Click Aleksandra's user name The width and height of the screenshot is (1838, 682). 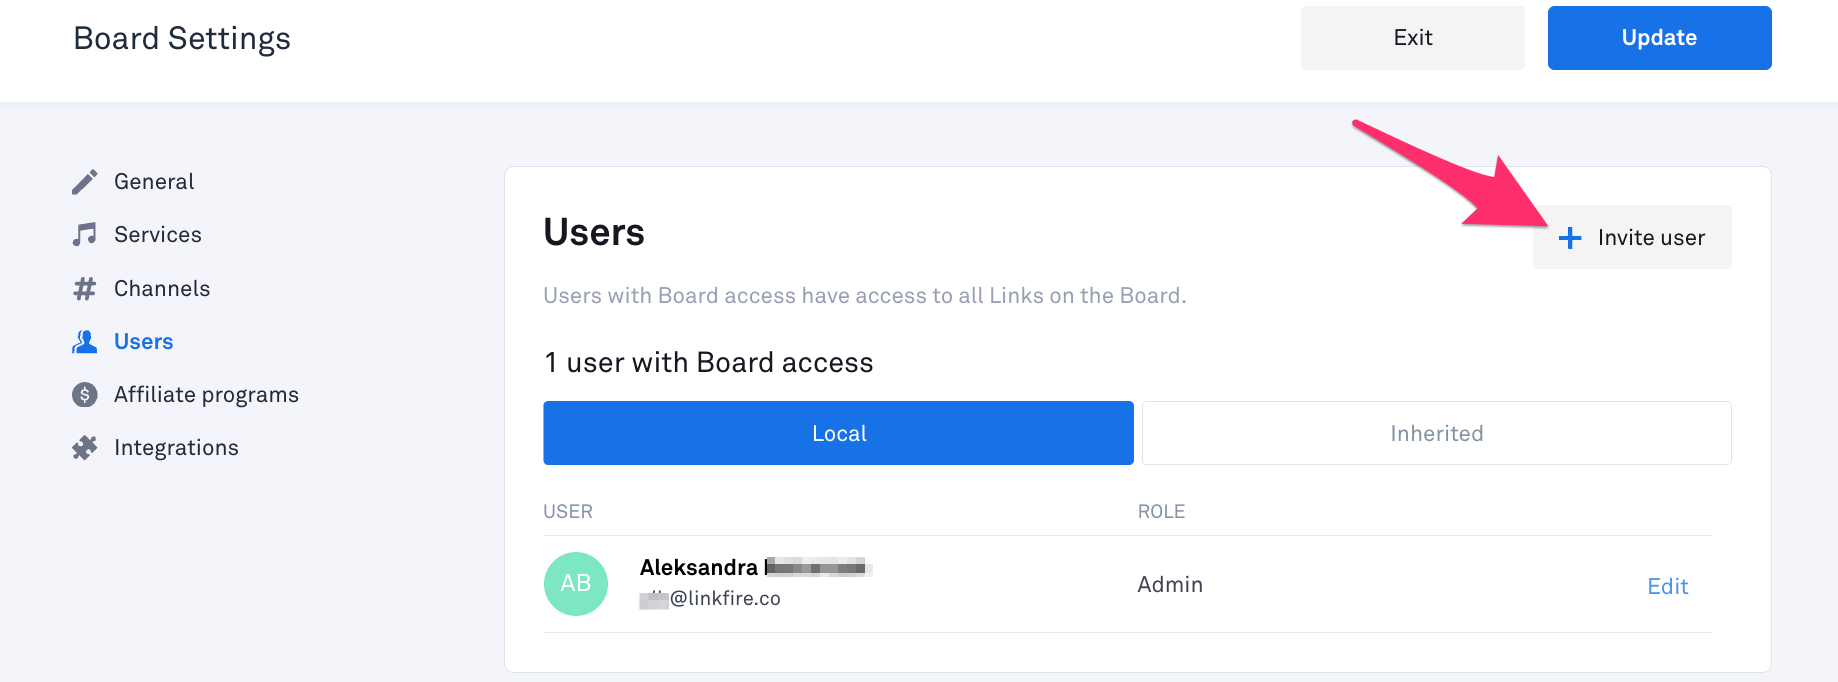[700, 568]
